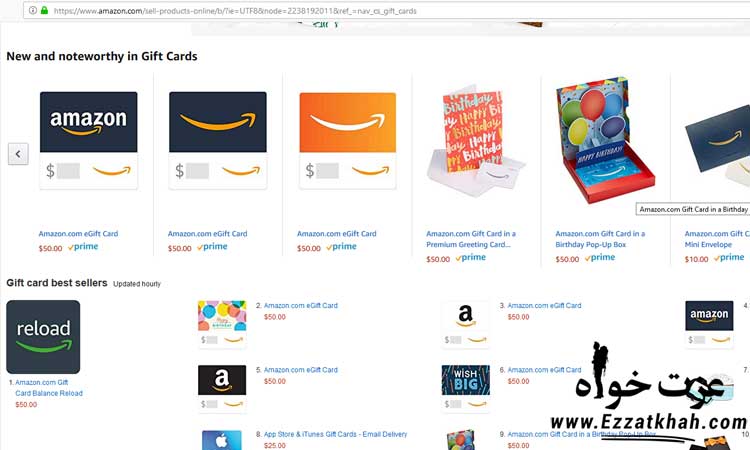Open the Birthday Pop-Up Box product image
The image size is (750, 450).
coord(605,139)
